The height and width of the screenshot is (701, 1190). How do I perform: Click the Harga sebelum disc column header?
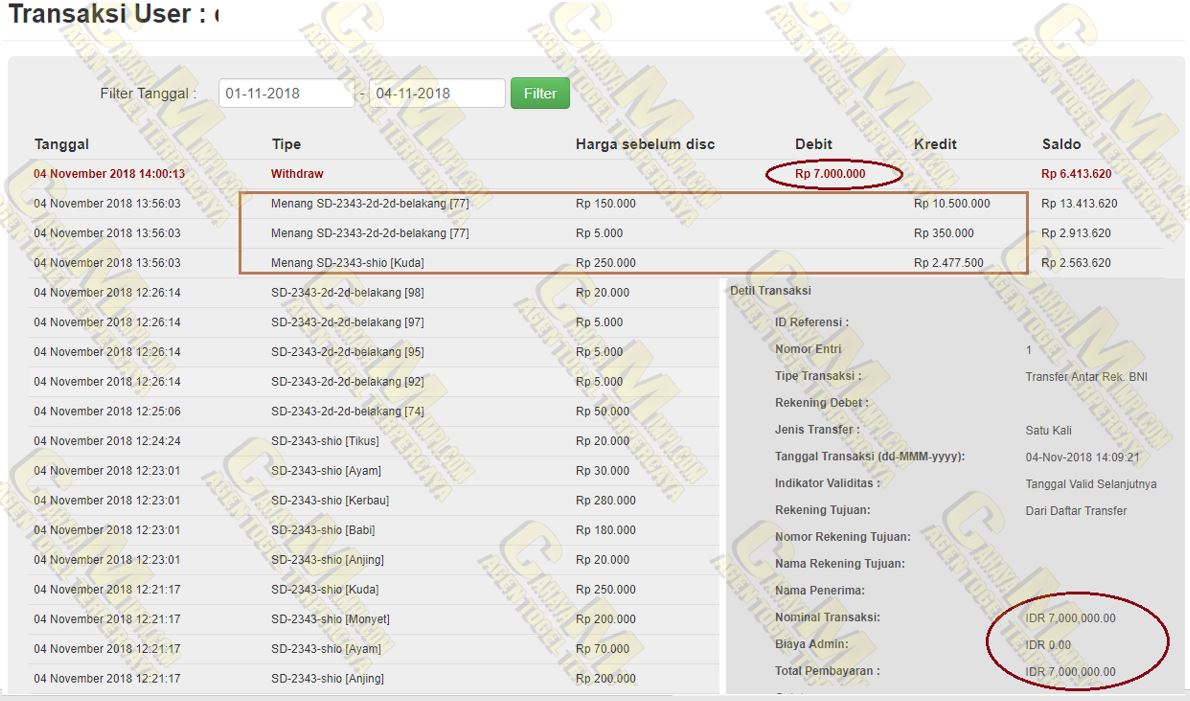(x=645, y=144)
